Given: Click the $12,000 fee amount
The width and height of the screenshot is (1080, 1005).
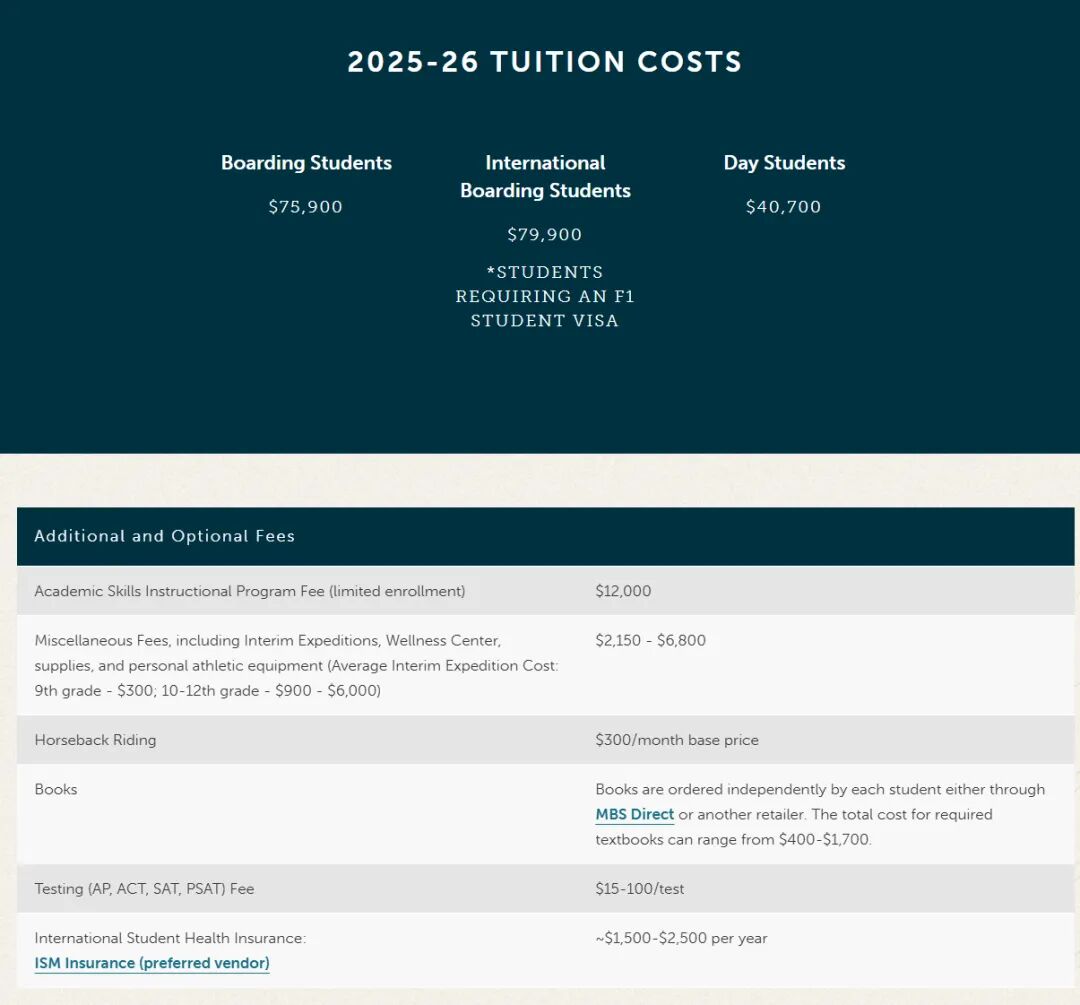Looking at the screenshot, I should pyautogui.click(x=623, y=591).
